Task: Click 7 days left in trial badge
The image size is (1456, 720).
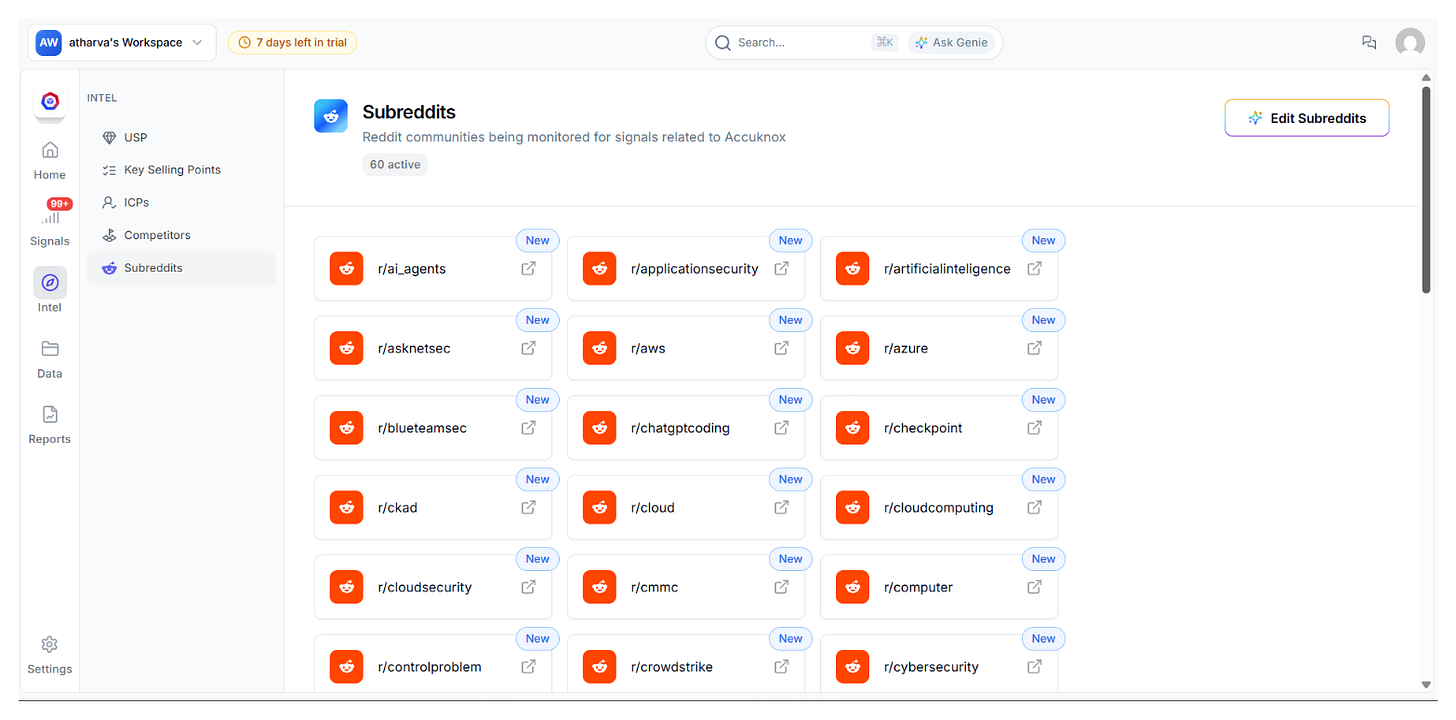Action: pos(292,42)
